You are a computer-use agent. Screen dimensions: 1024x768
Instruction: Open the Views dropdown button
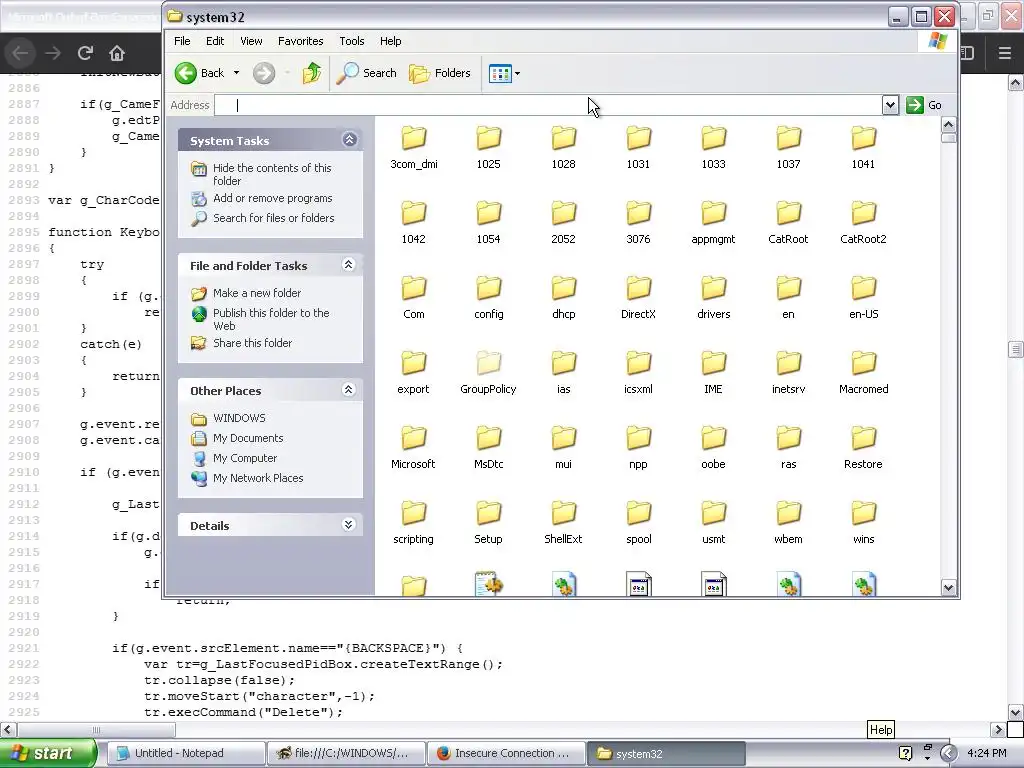coord(504,73)
